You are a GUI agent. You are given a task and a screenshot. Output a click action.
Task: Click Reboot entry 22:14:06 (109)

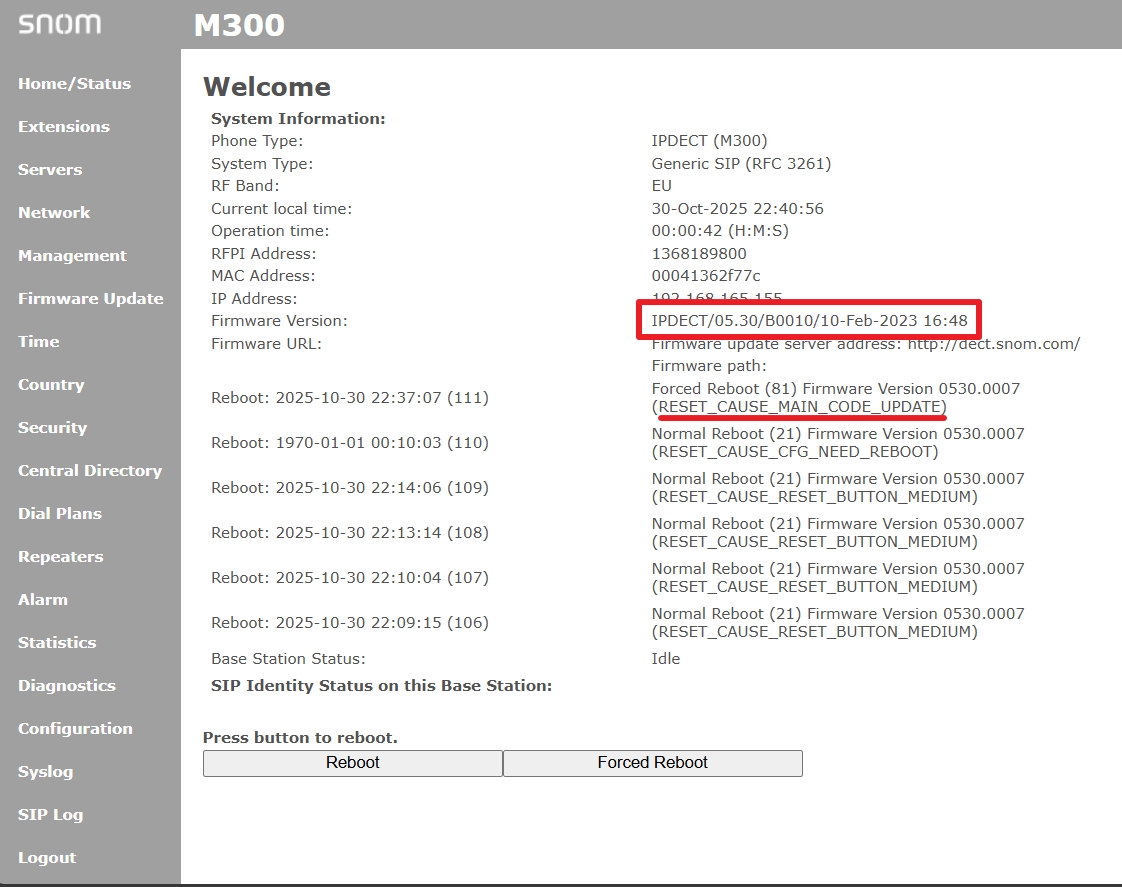[350, 488]
